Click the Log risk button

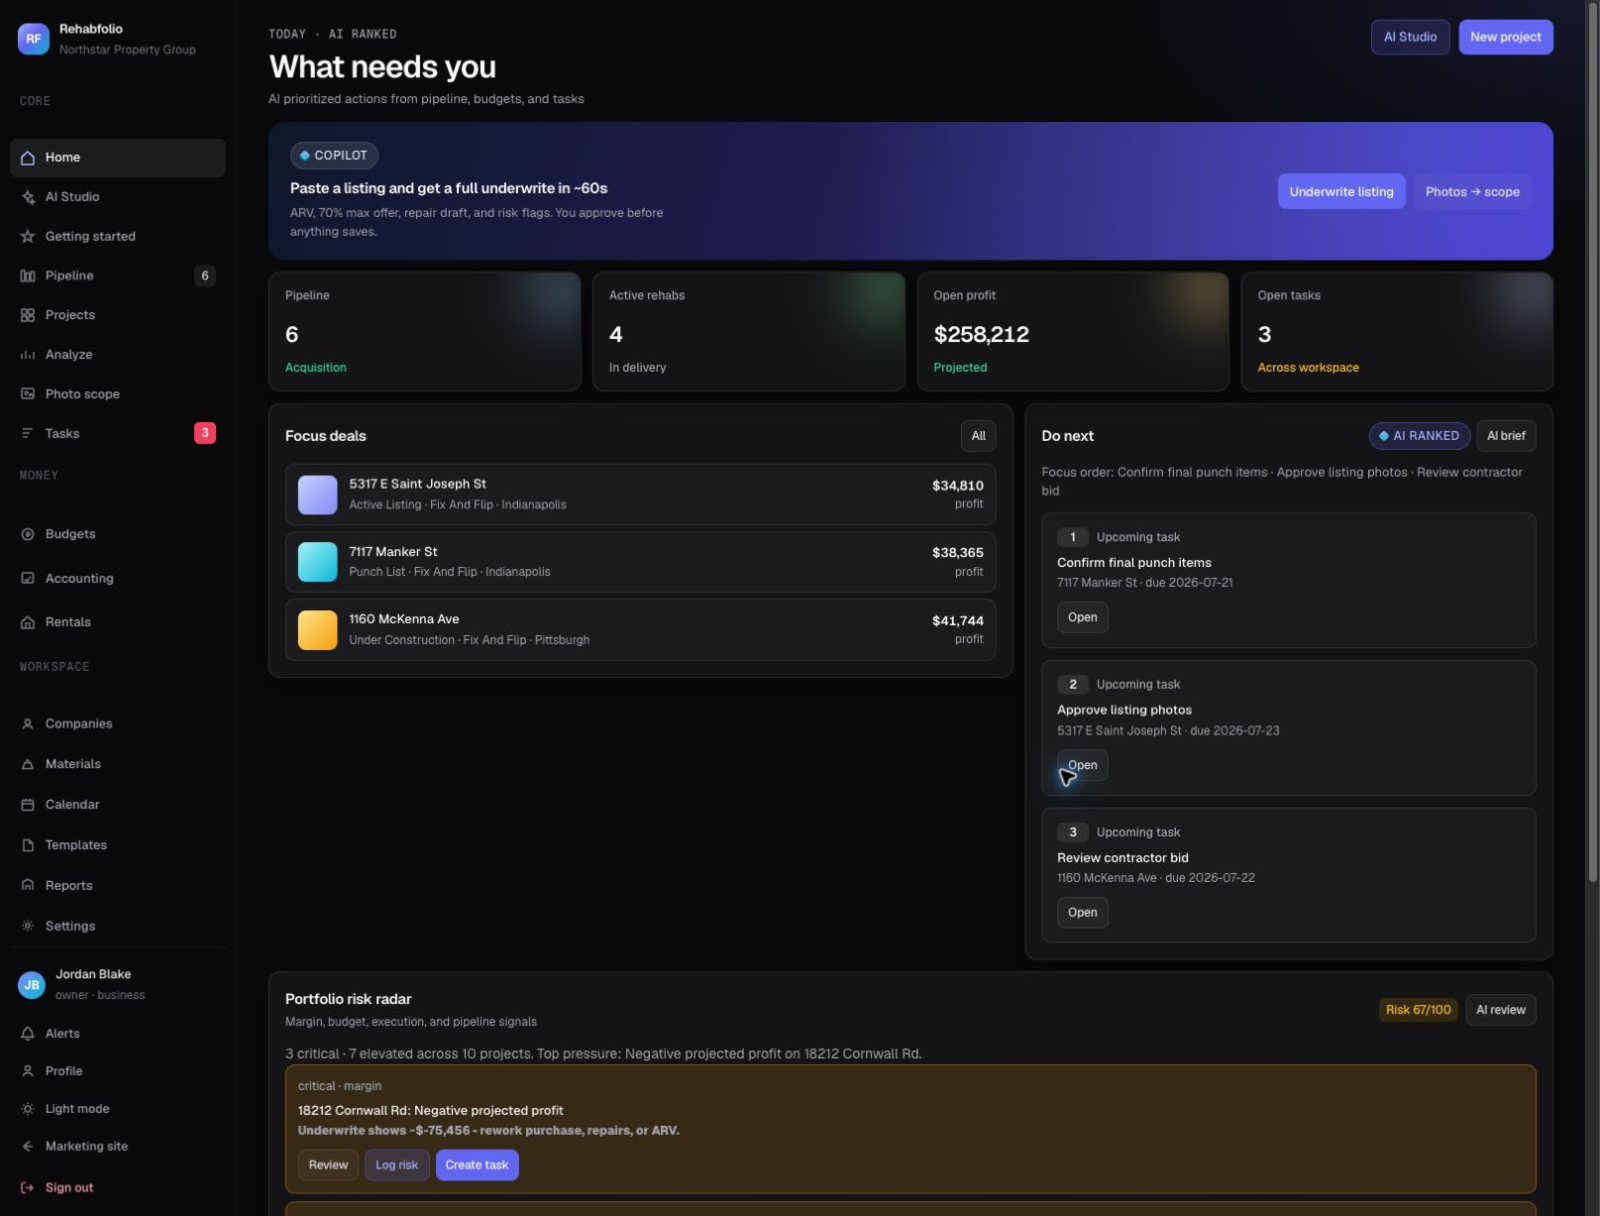(397, 1165)
